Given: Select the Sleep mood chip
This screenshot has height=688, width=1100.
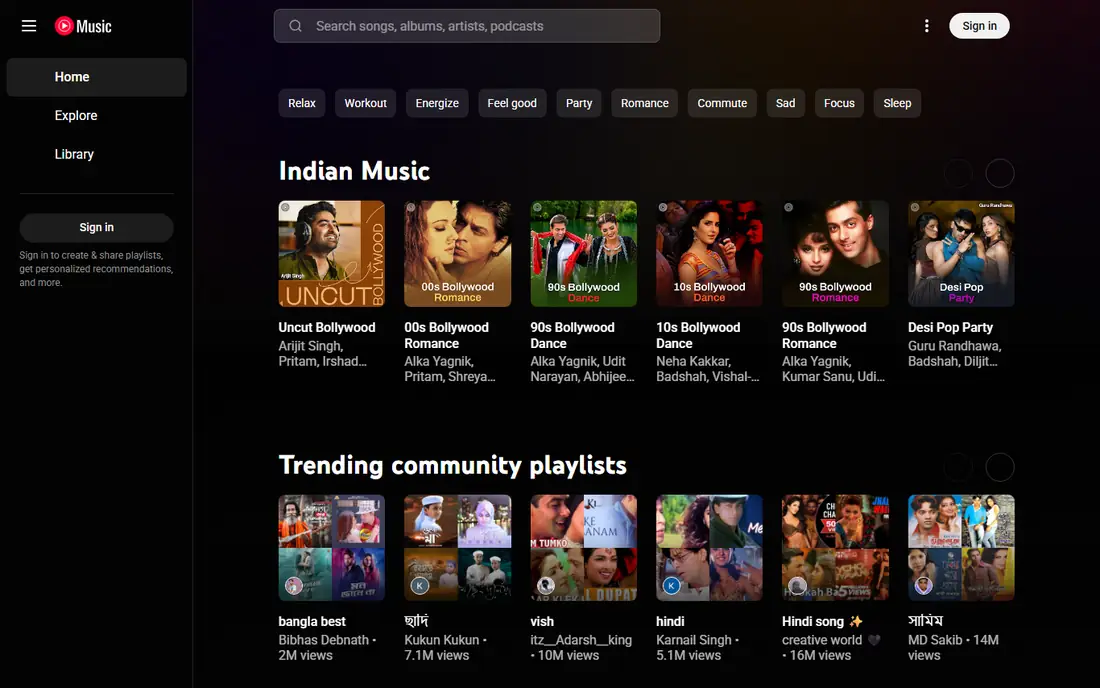Looking at the screenshot, I should tap(897, 103).
